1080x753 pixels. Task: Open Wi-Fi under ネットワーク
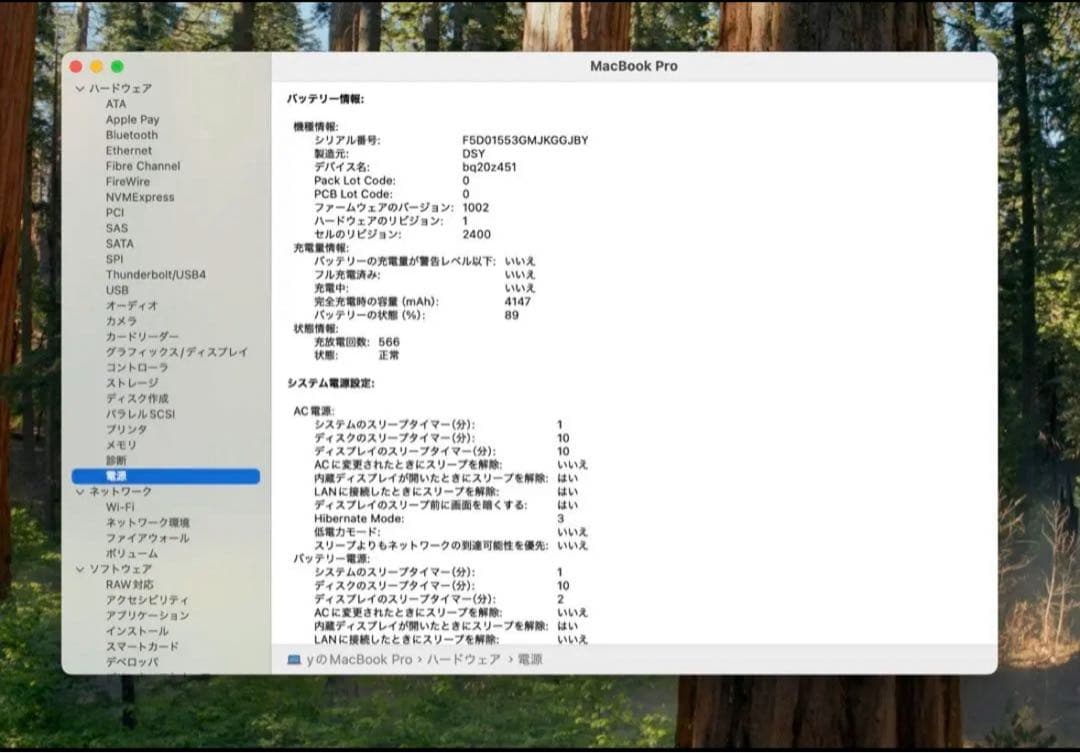click(x=120, y=507)
